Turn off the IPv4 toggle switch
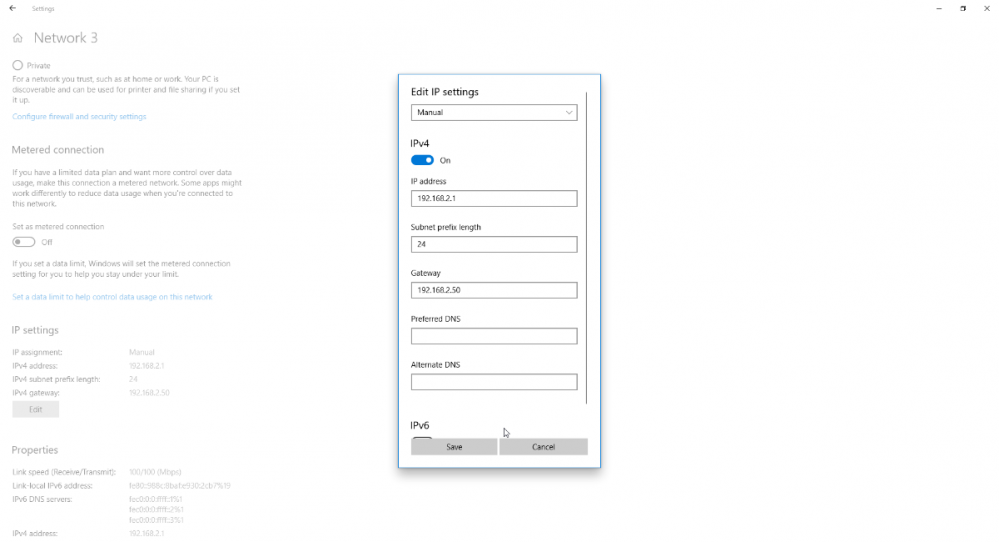This screenshot has width=999, height=542. pyautogui.click(x=422, y=160)
